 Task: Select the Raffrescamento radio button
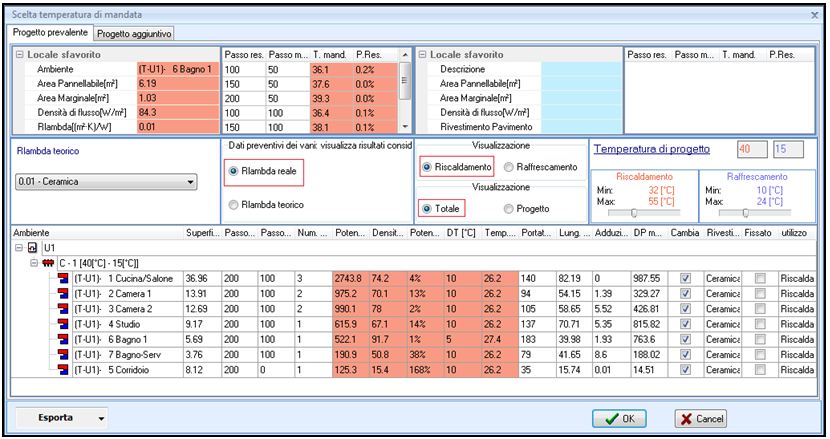pyautogui.click(x=511, y=167)
